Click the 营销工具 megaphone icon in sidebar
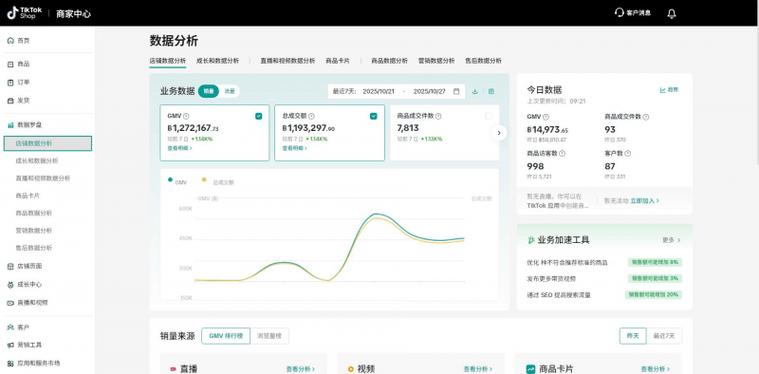This screenshot has width=759, height=374. click(x=11, y=345)
